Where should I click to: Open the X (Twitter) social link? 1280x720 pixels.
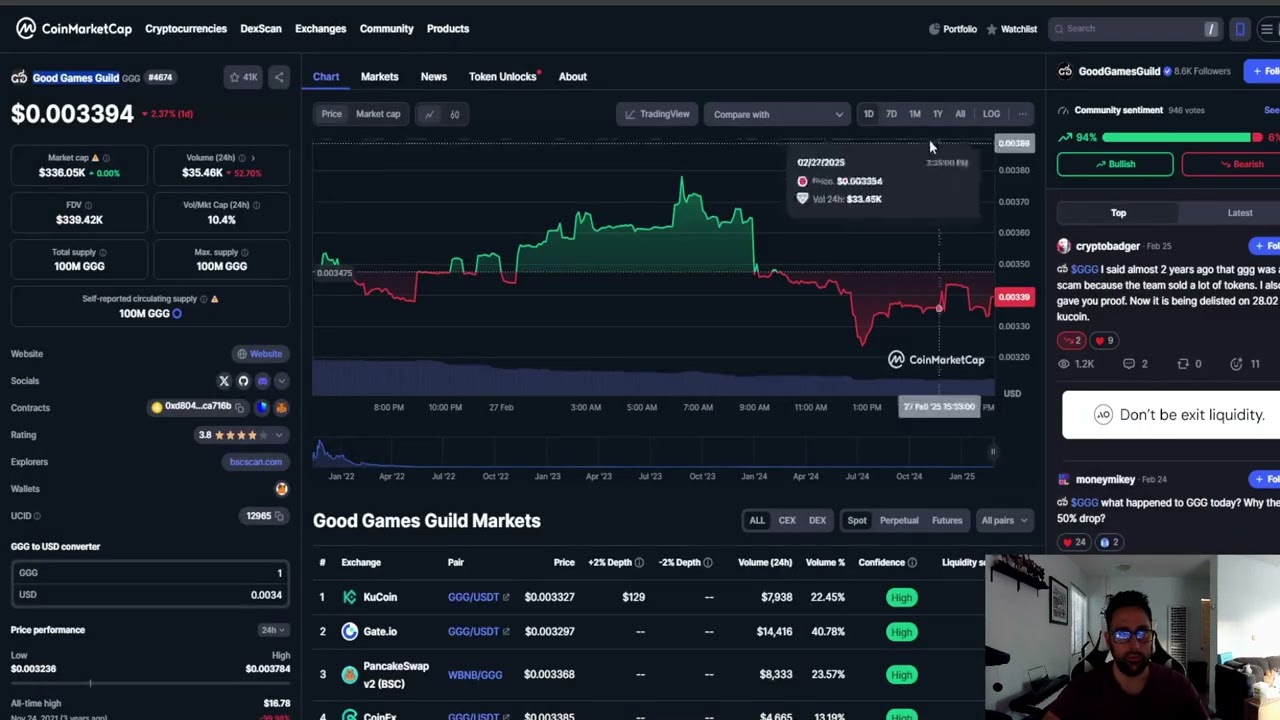[x=224, y=381]
